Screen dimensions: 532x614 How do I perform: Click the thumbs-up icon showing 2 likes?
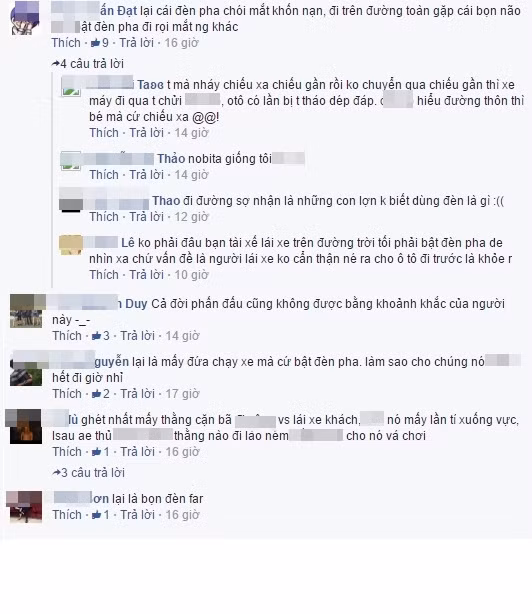click(x=96, y=394)
